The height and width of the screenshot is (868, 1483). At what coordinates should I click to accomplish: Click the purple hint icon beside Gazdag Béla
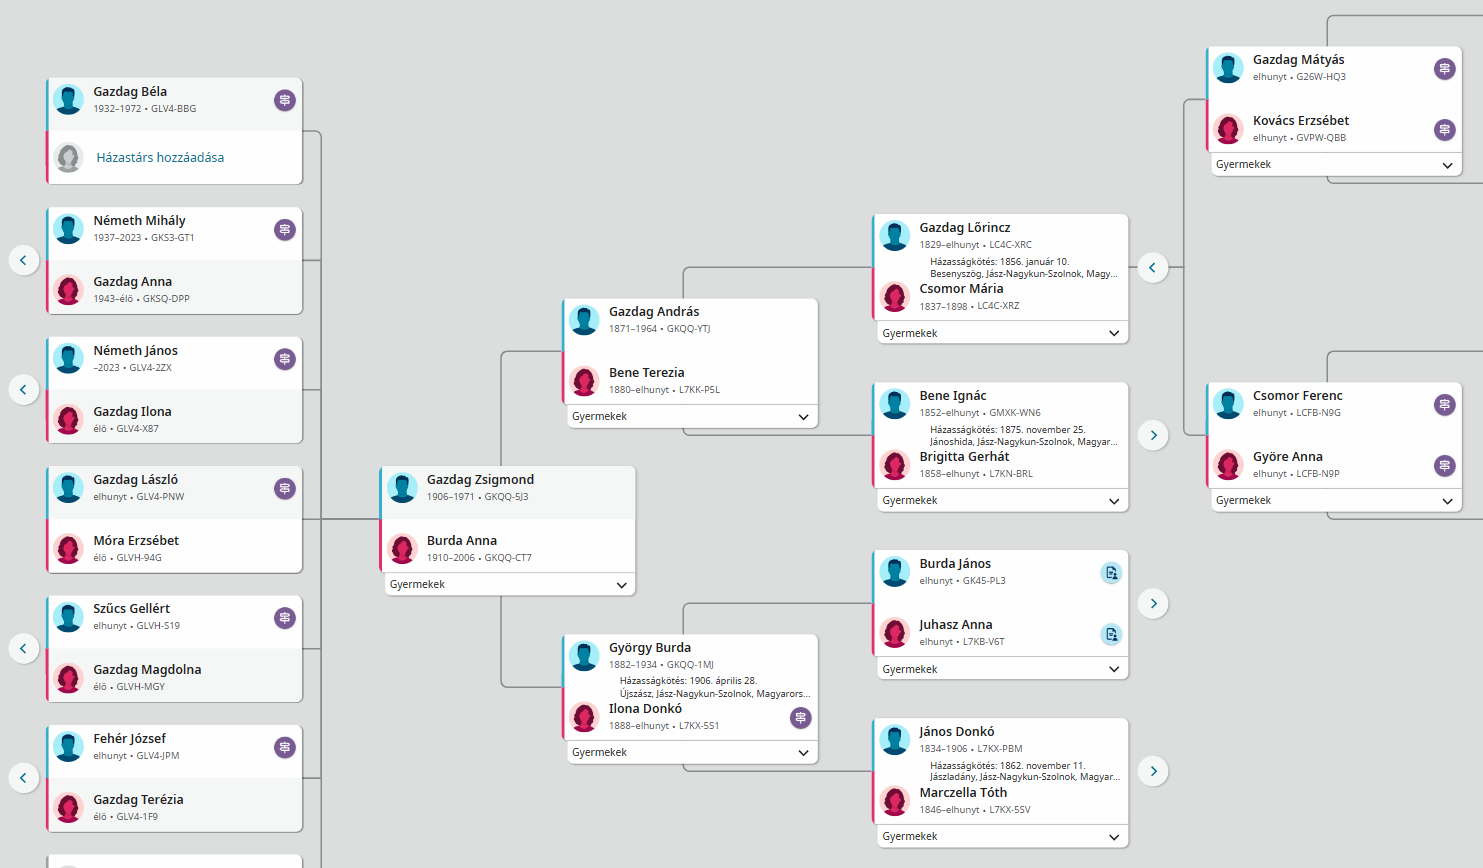[x=285, y=100]
